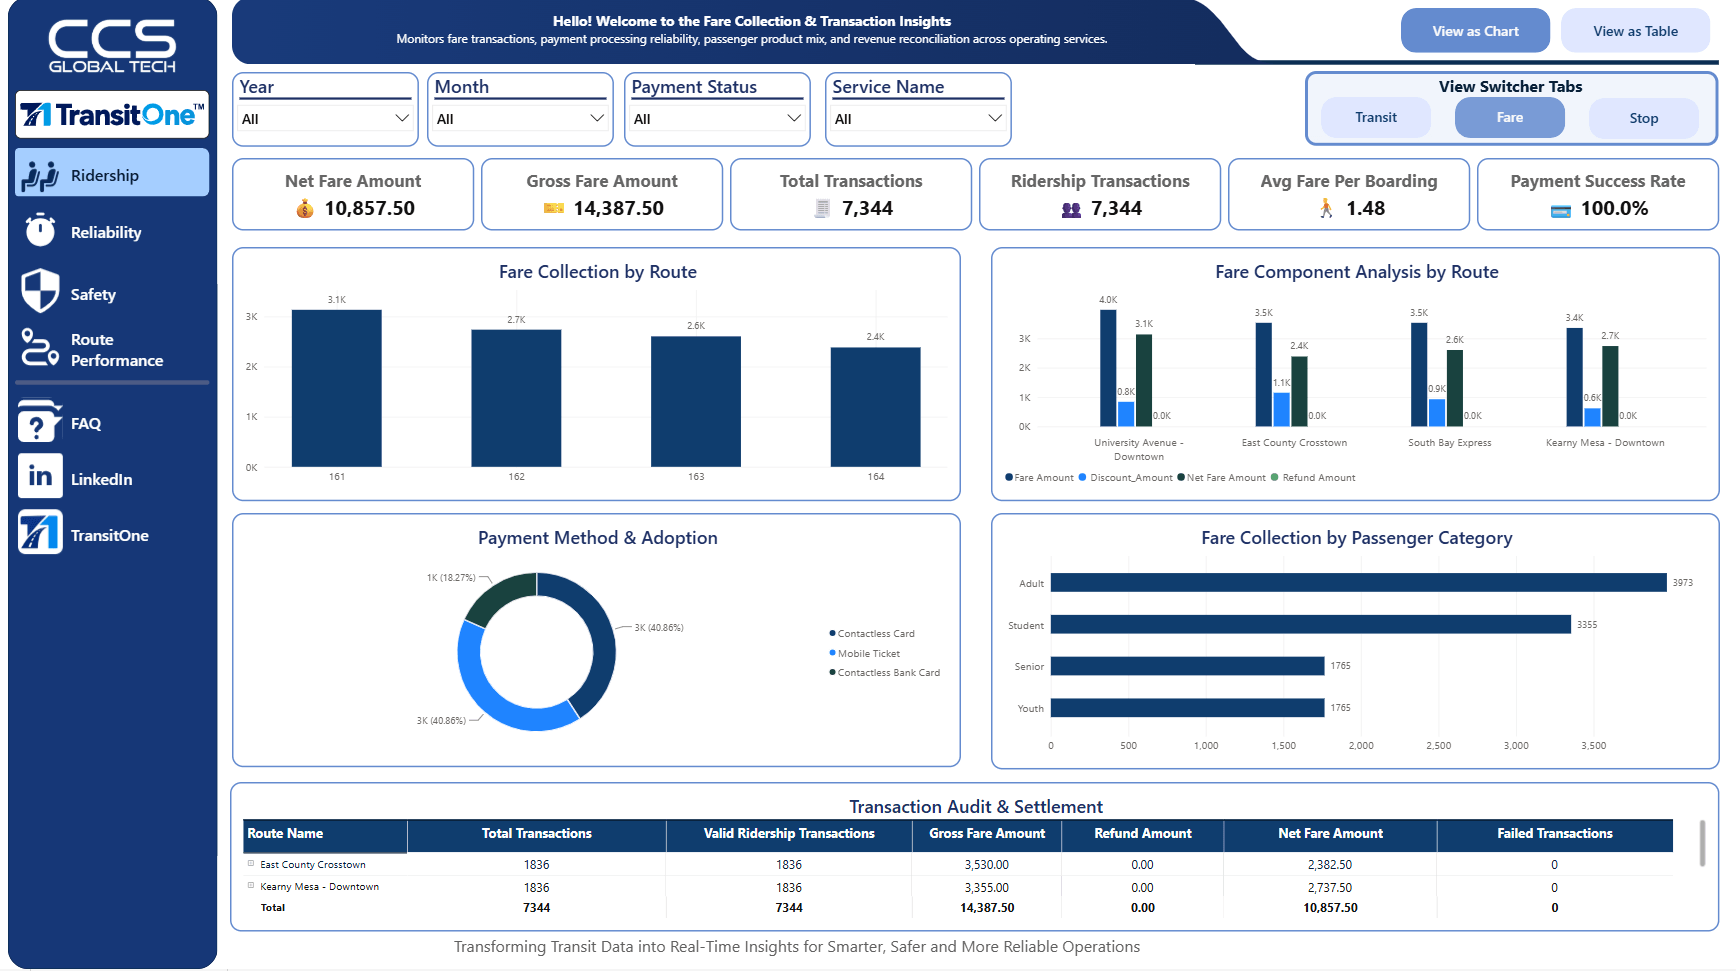Click the TransitOne brand logo banner
This screenshot has height=971, width=1736.
112,115
